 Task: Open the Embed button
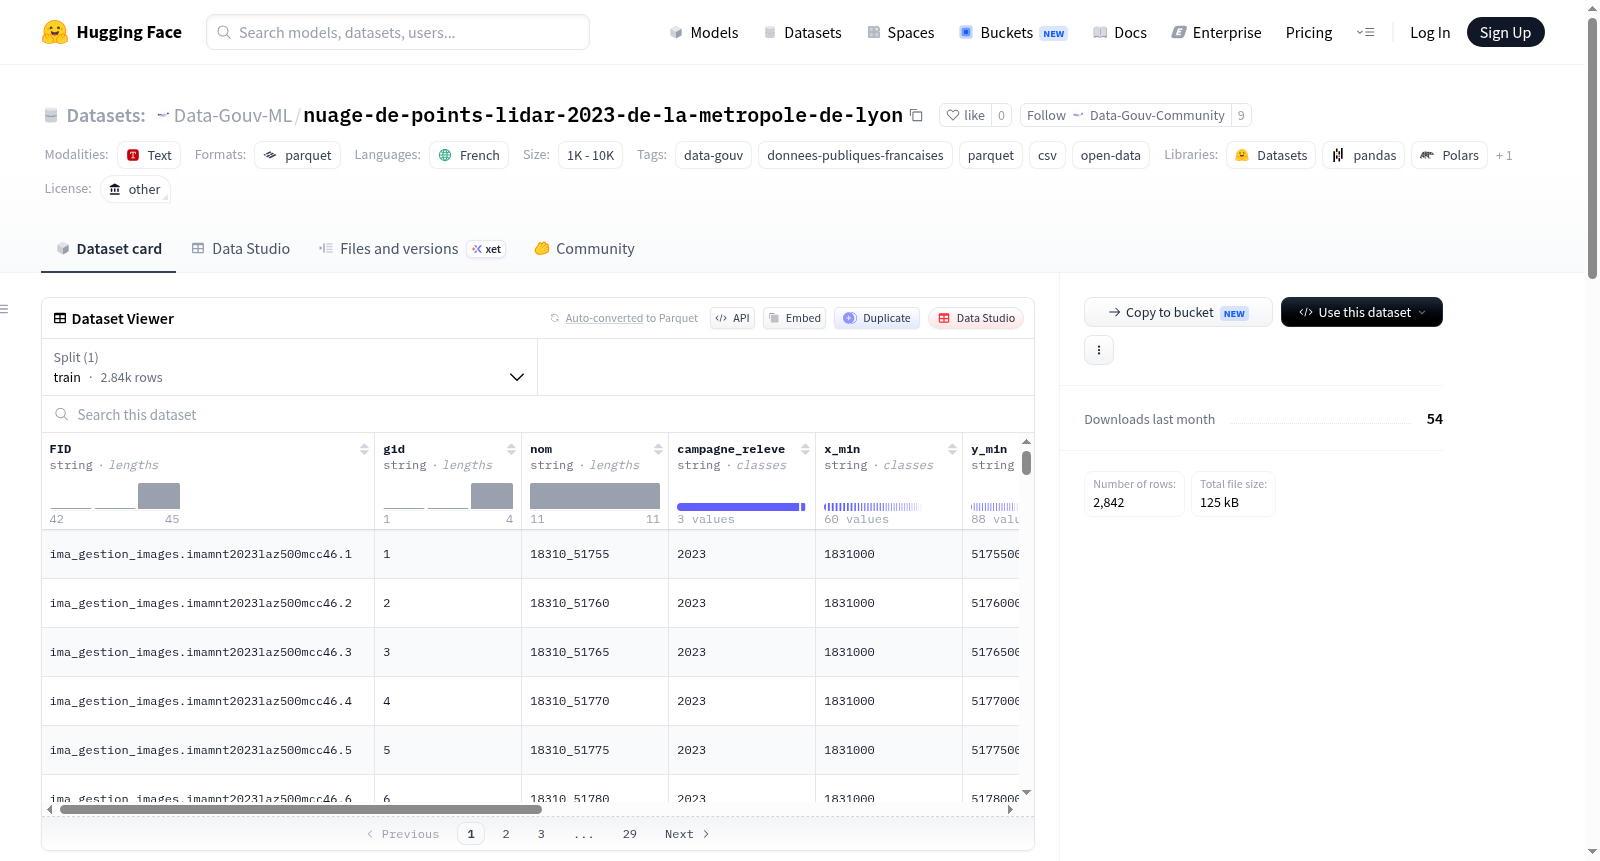pos(794,318)
